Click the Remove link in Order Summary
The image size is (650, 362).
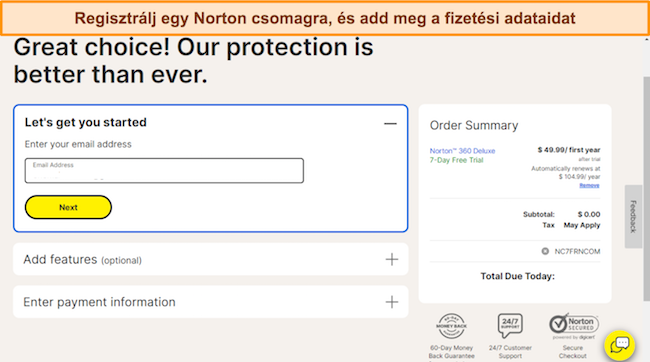point(589,185)
